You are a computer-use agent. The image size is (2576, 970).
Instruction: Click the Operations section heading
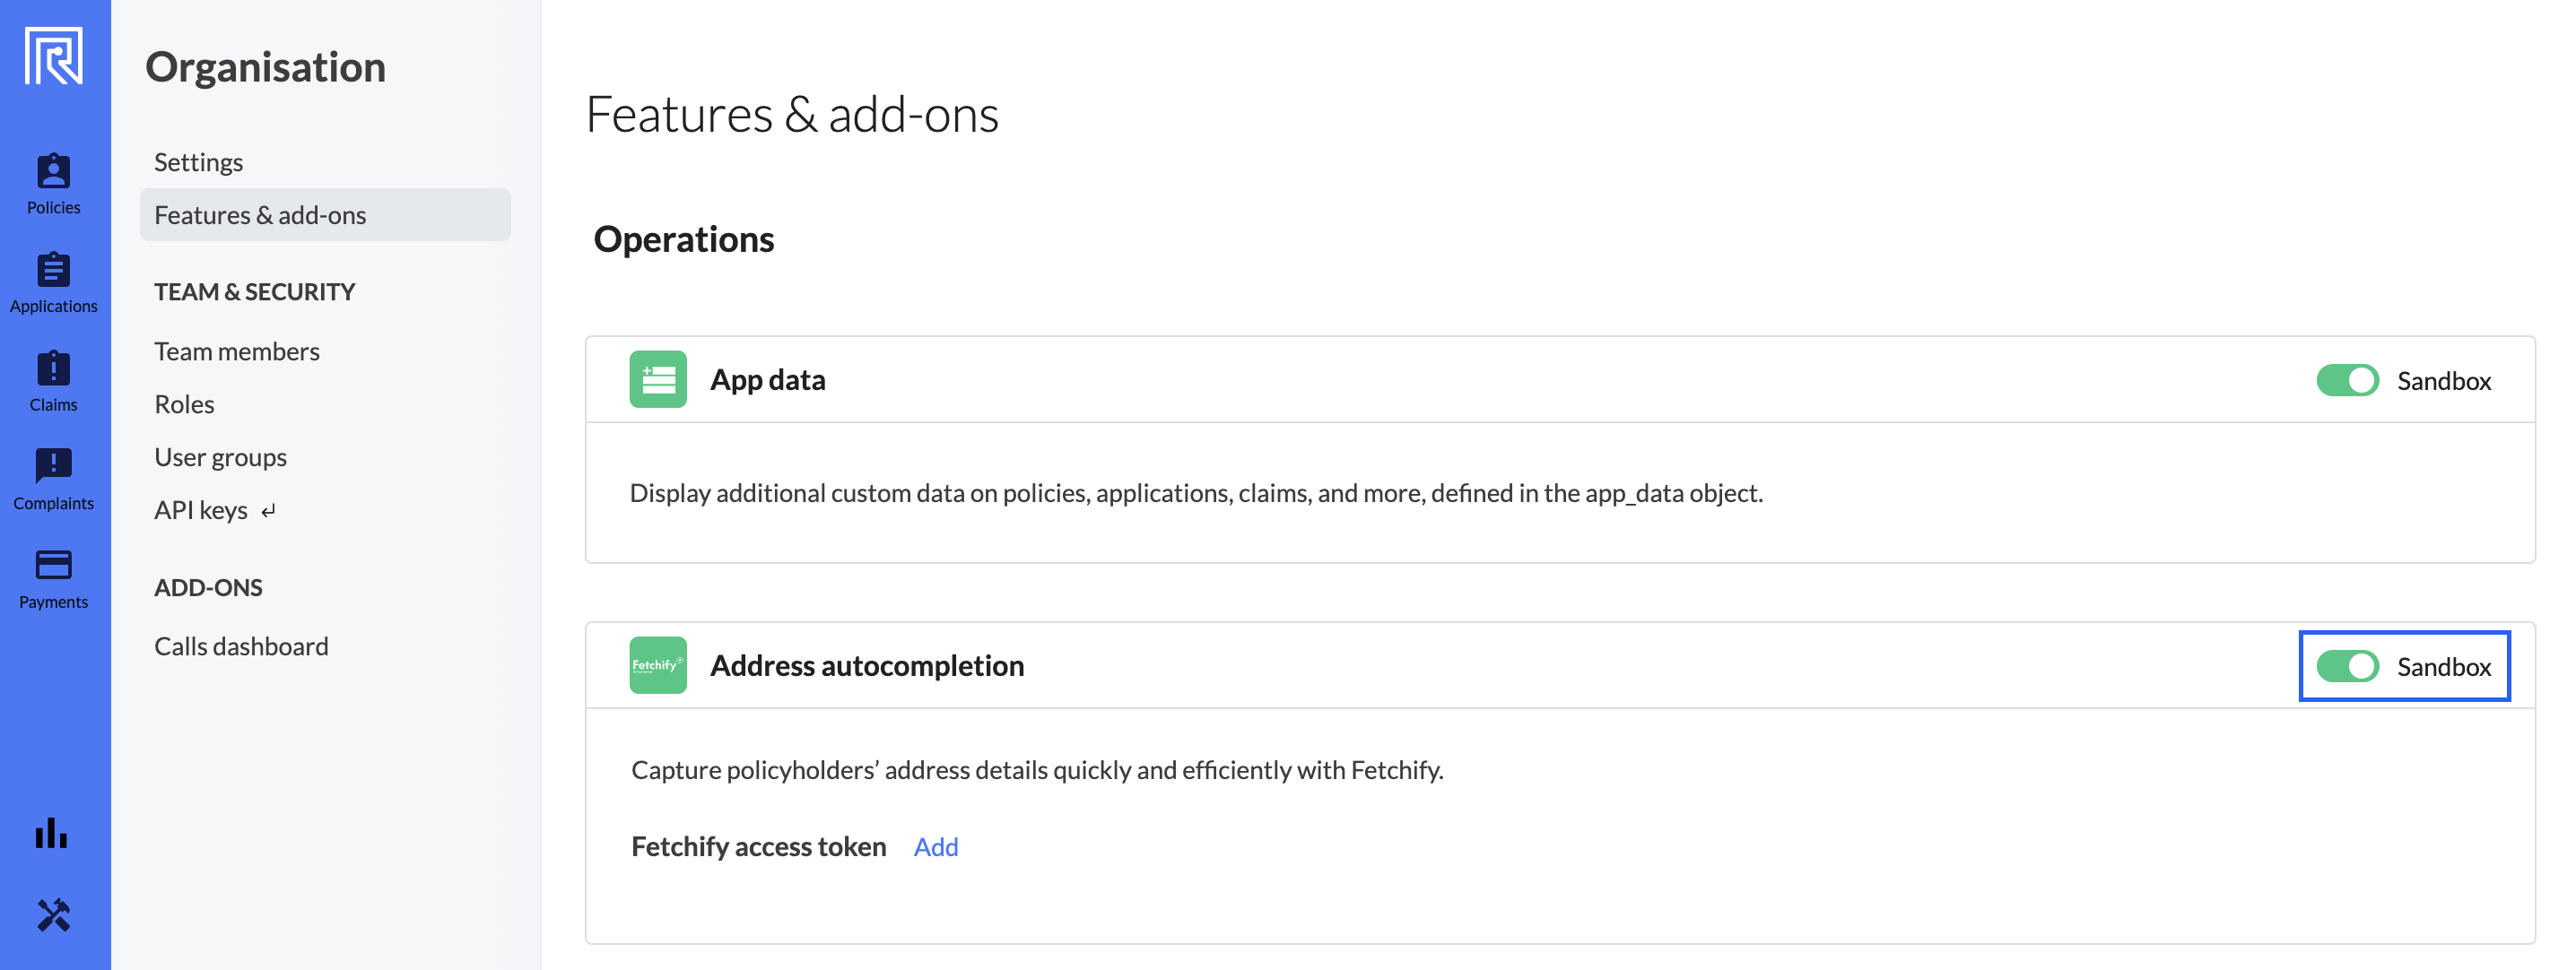(x=684, y=239)
